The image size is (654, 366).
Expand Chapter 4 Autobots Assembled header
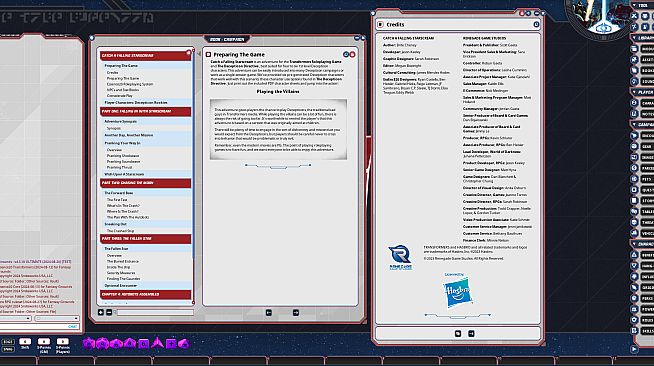tap(145, 294)
